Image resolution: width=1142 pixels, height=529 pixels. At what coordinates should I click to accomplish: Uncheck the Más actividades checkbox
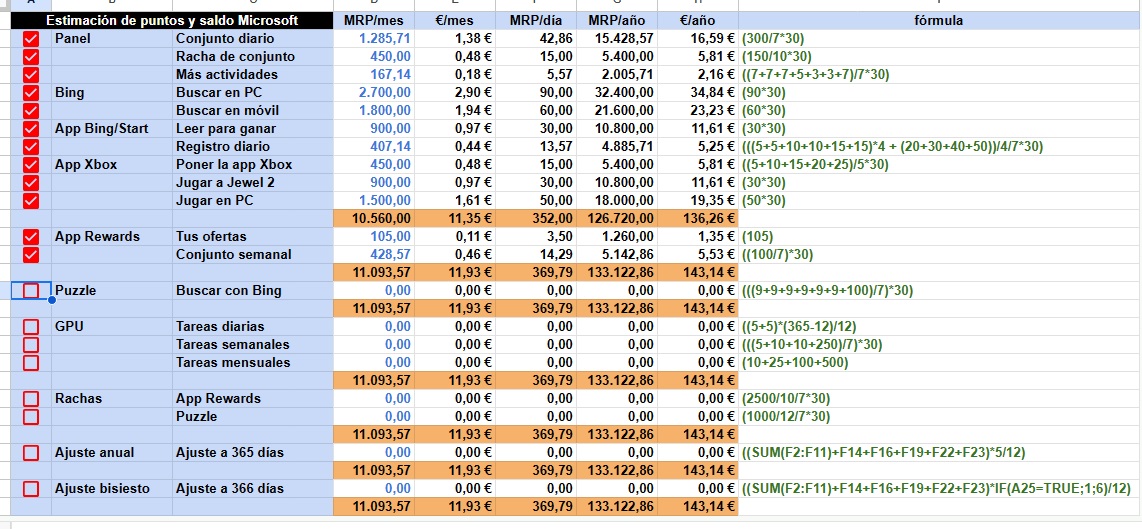(31, 74)
